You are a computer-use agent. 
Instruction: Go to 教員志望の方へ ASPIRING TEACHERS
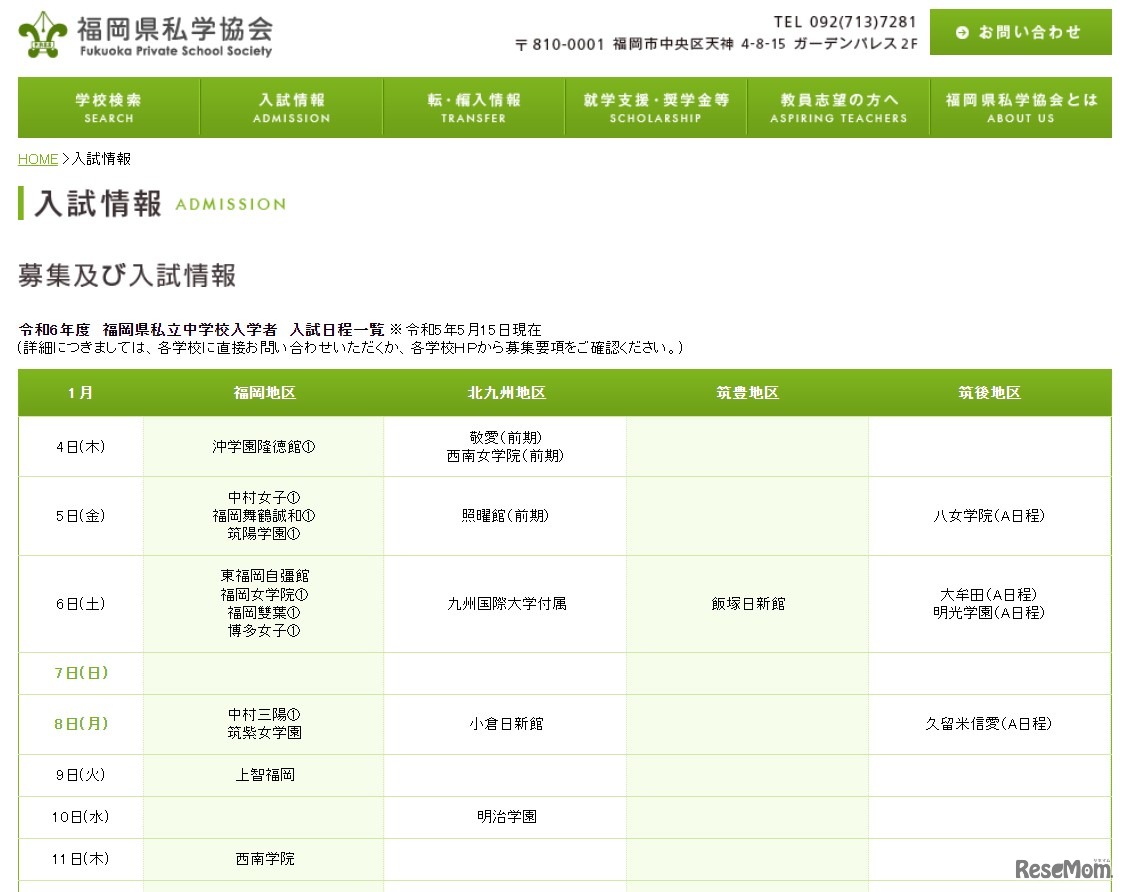[x=838, y=108]
